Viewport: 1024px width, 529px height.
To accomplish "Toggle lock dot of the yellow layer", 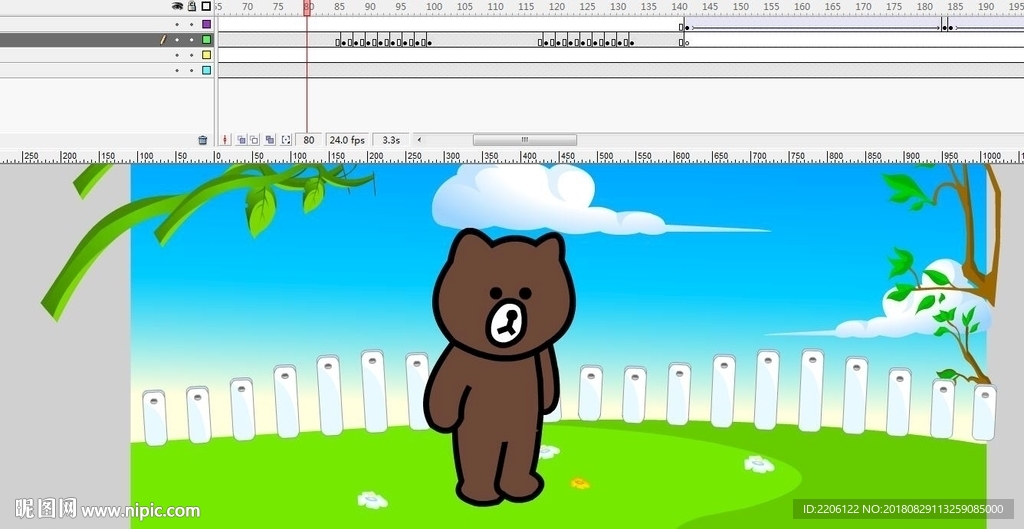I will pyautogui.click(x=191, y=55).
